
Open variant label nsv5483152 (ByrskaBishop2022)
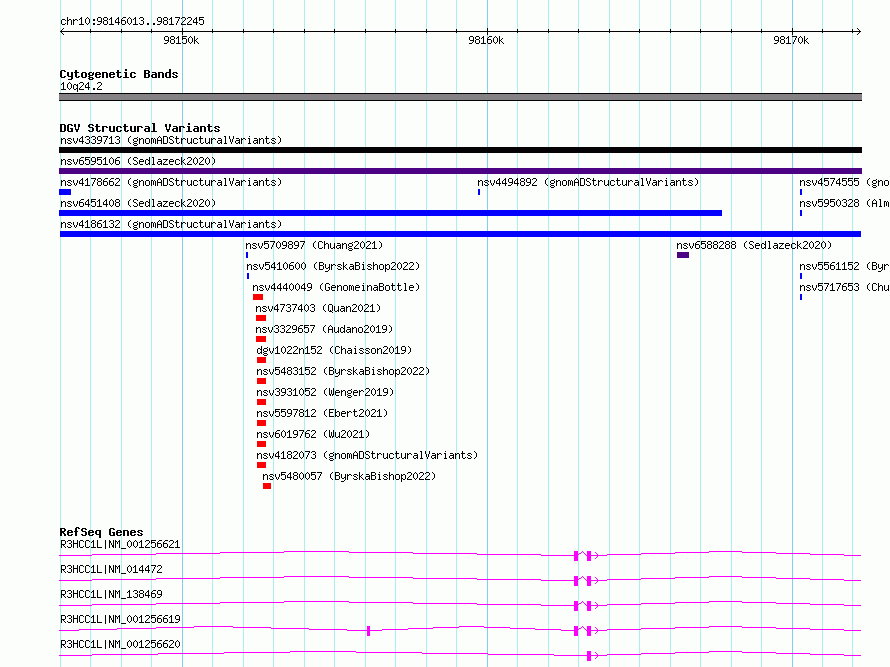[343, 371]
